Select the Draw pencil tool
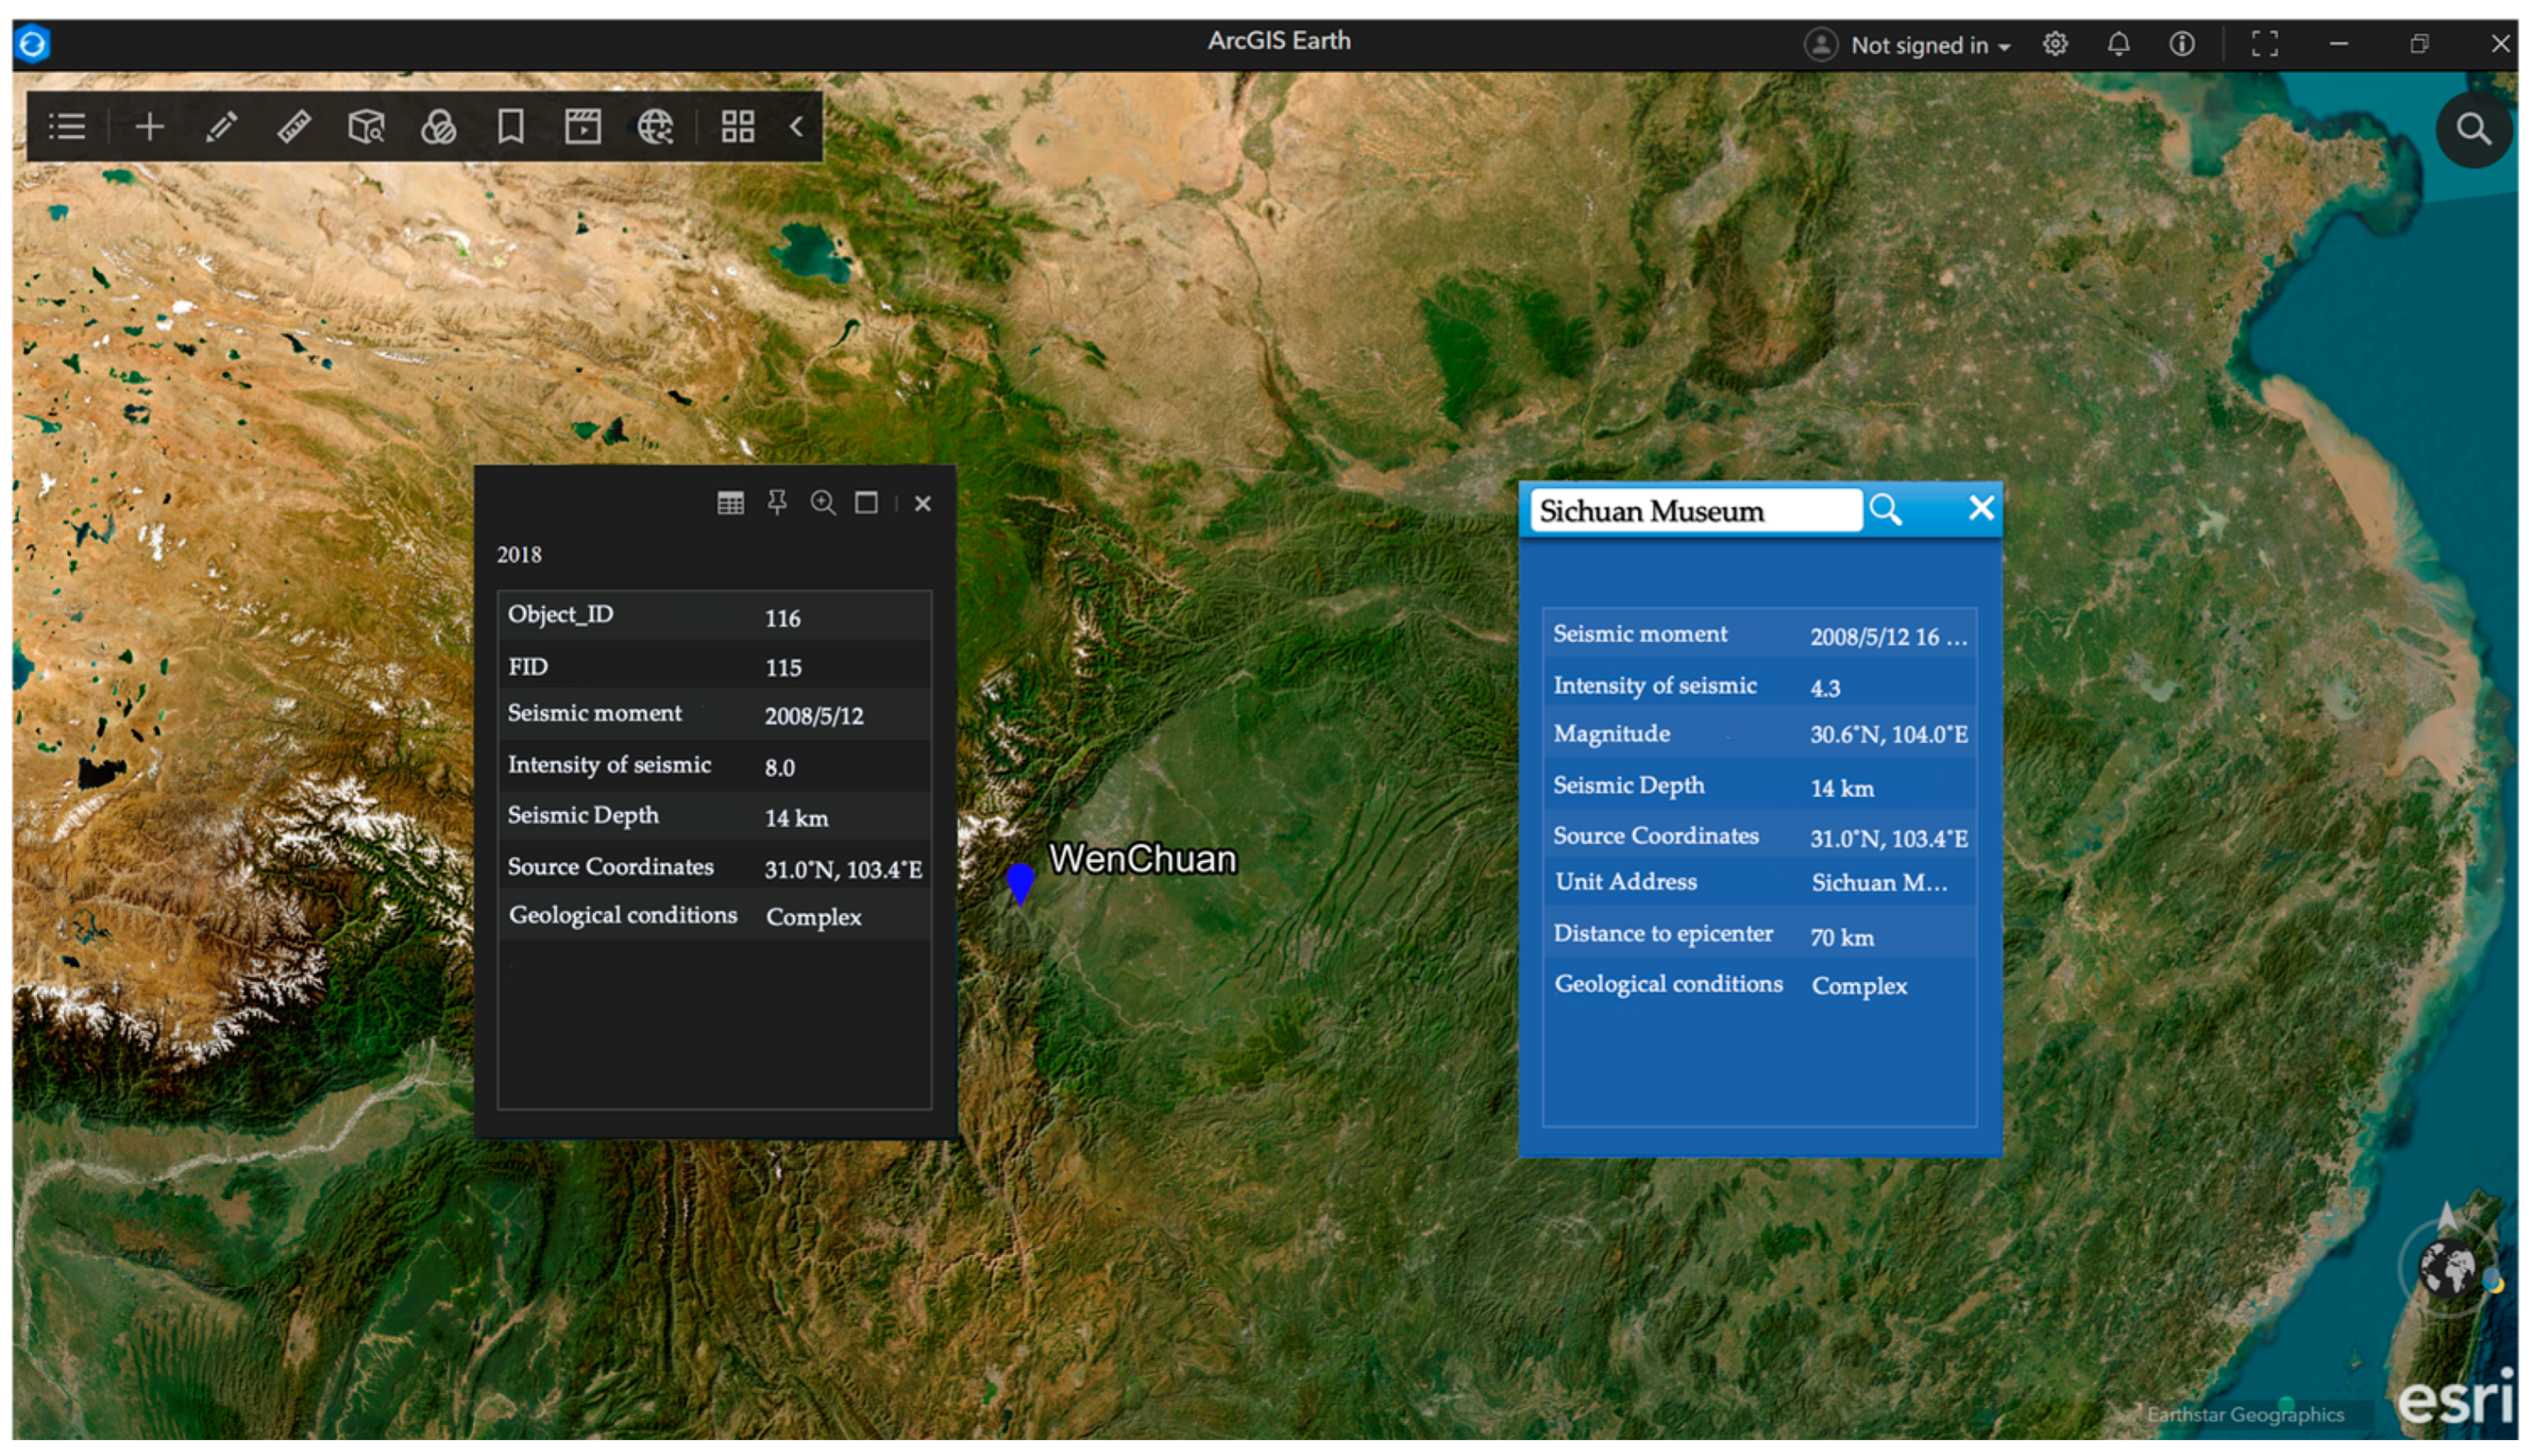This screenshot has height=1456, width=2532. coord(221,127)
